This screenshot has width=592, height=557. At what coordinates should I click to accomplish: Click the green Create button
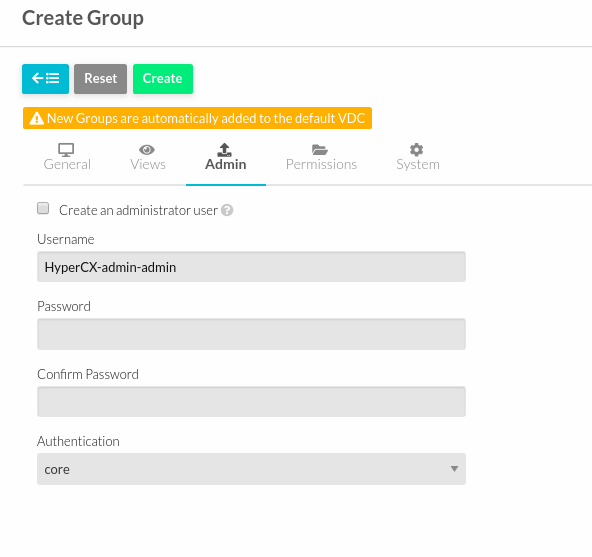point(163,79)
